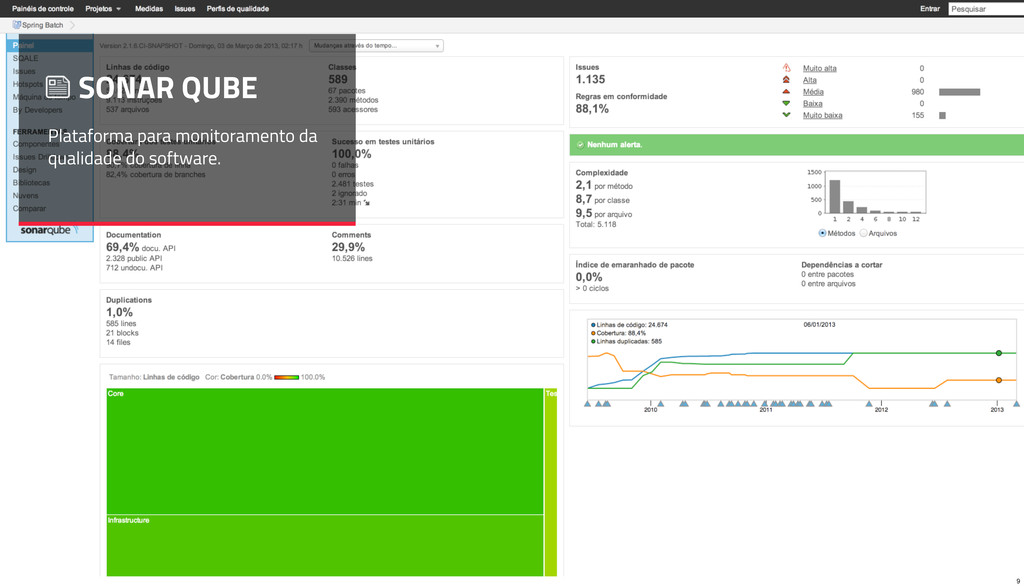The width and height of the screenshot is (1024, 587).
Task: Click the event marker right after 2010 tick
Action: [x=660, y=404]
